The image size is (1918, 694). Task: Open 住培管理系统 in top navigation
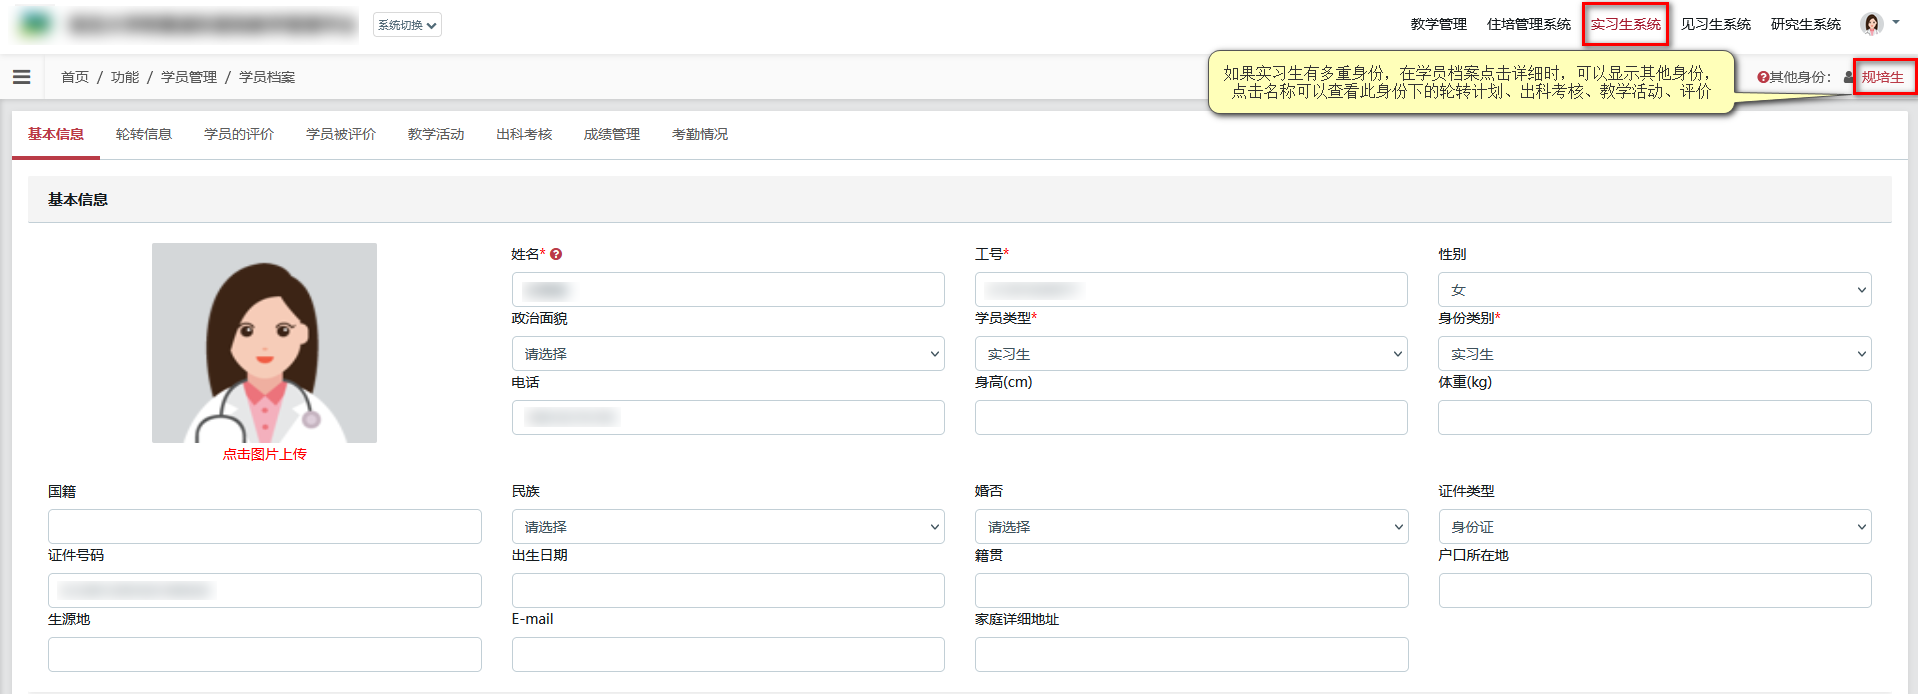(1529, 24)
